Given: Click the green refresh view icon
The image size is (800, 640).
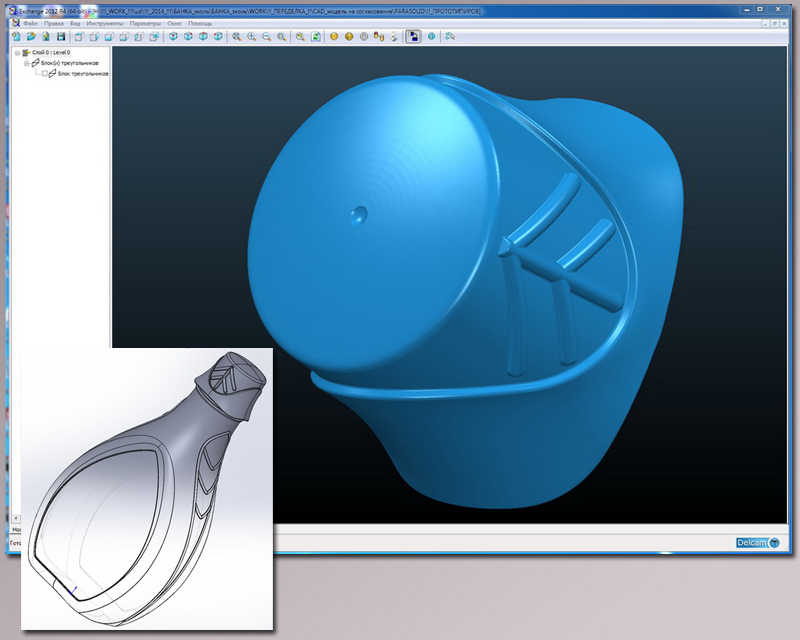Looking at the screenshot, I should click(316, 36).
